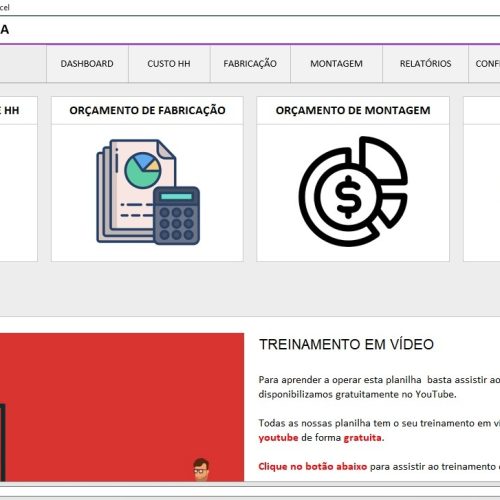Click the ORÇAMENTO DE FABRICAÇÃO card title
The height and width of the screenshot is (500, 500).
coord(147,110)
